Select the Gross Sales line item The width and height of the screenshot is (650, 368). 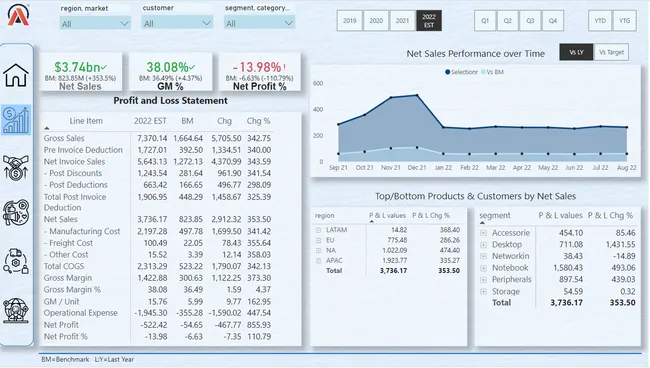64,138
